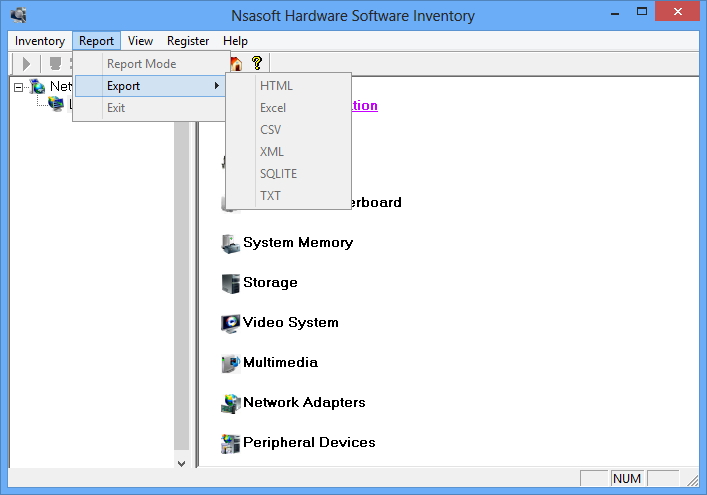The height and width of the screenshot is (495, 707).
Task: Export report as TXT
Action: coord(289,196)
